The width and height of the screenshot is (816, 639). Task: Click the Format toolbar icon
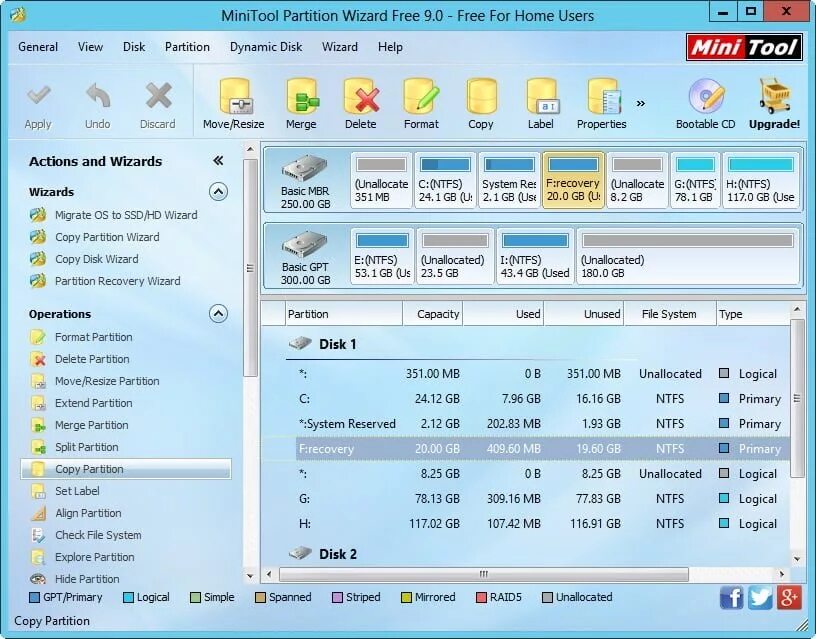(x=421, y=97)
